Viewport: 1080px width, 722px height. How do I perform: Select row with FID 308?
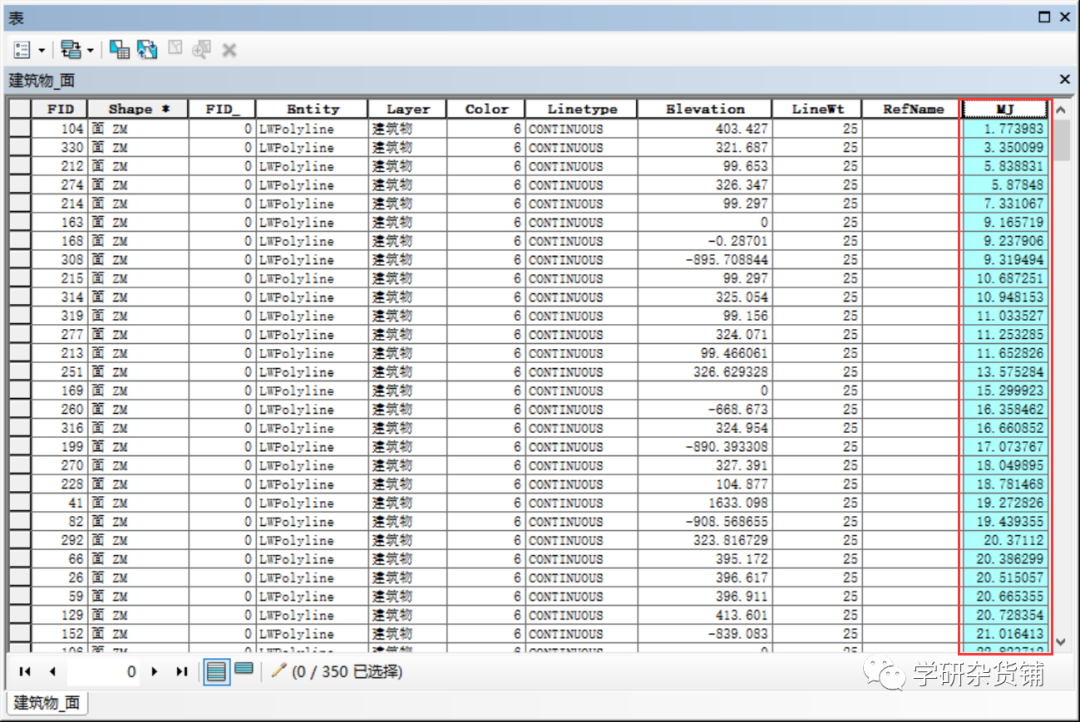(19, 260)
